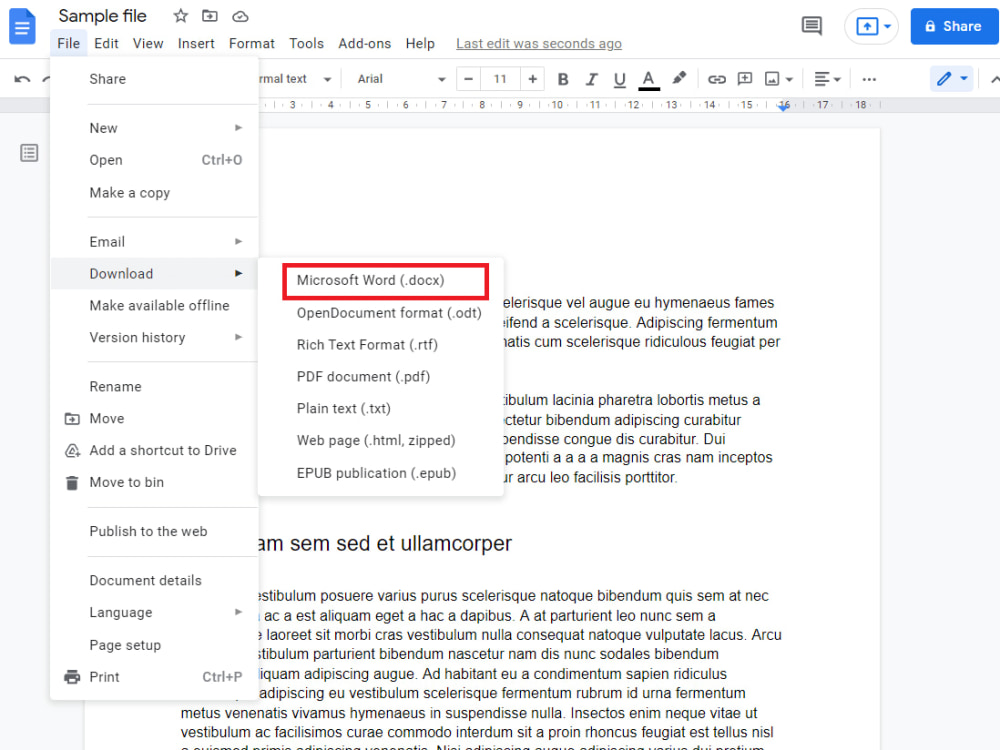Image resolution: width=1000 pixels, height=750 pixels.
Task: Decrease font size with minus button
Action: tap(468, 79)
